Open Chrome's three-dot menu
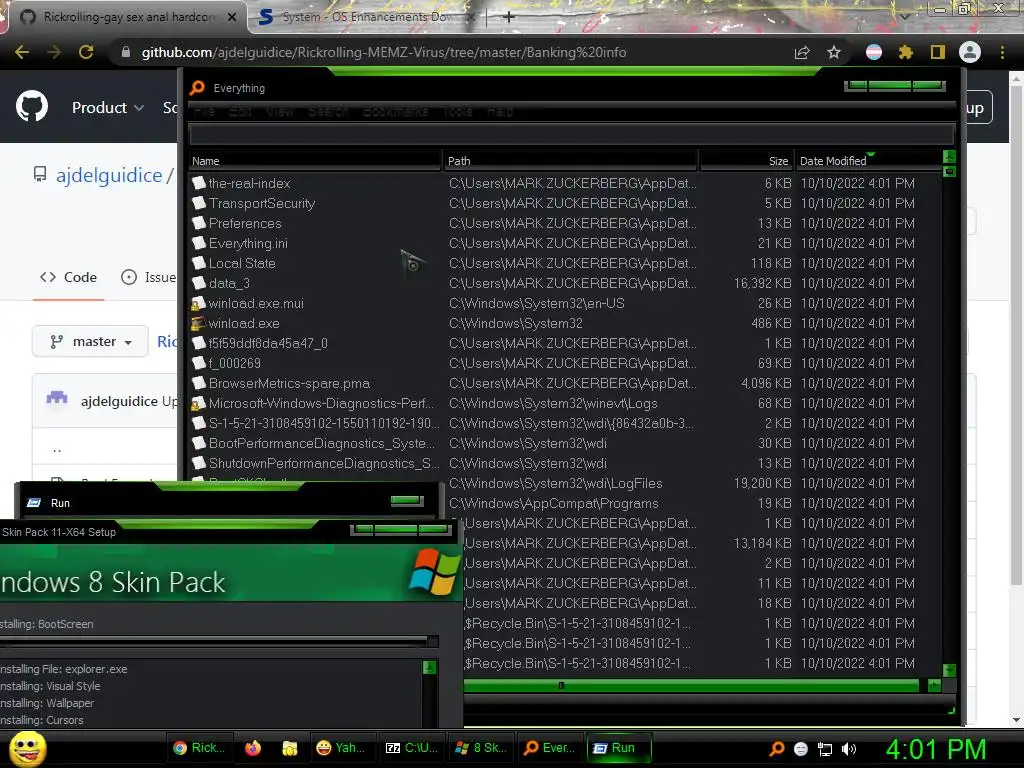 click(x=1002, y=52)
